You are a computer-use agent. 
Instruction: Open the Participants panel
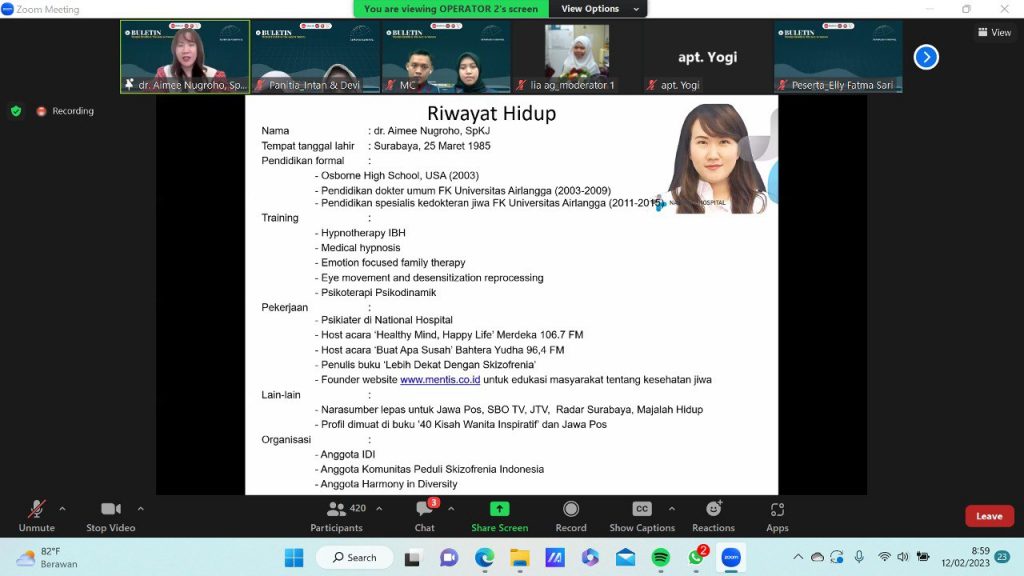click(337, 515)
